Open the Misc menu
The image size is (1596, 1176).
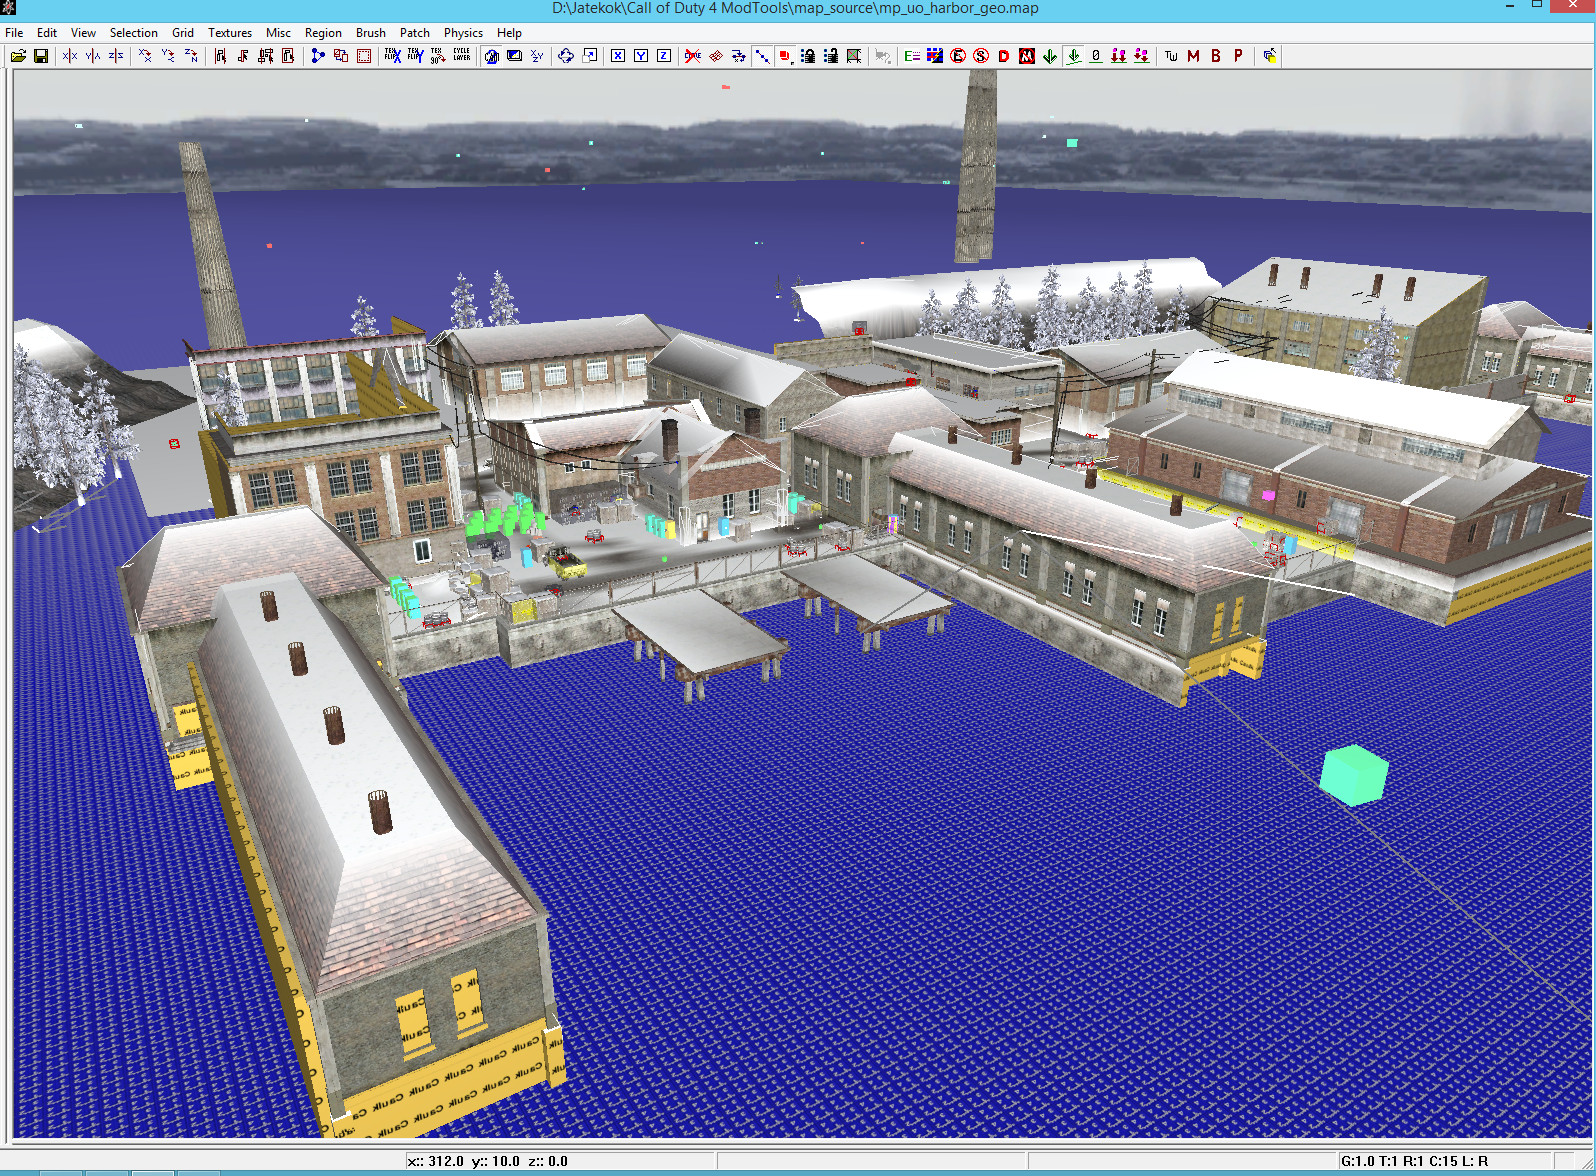tap(278, 33)
